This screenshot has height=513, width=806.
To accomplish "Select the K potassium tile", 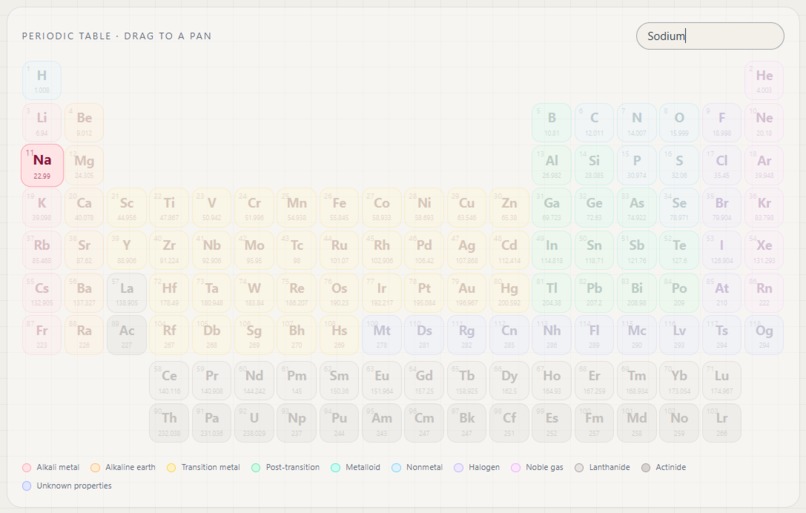I will tap(42, 208).
